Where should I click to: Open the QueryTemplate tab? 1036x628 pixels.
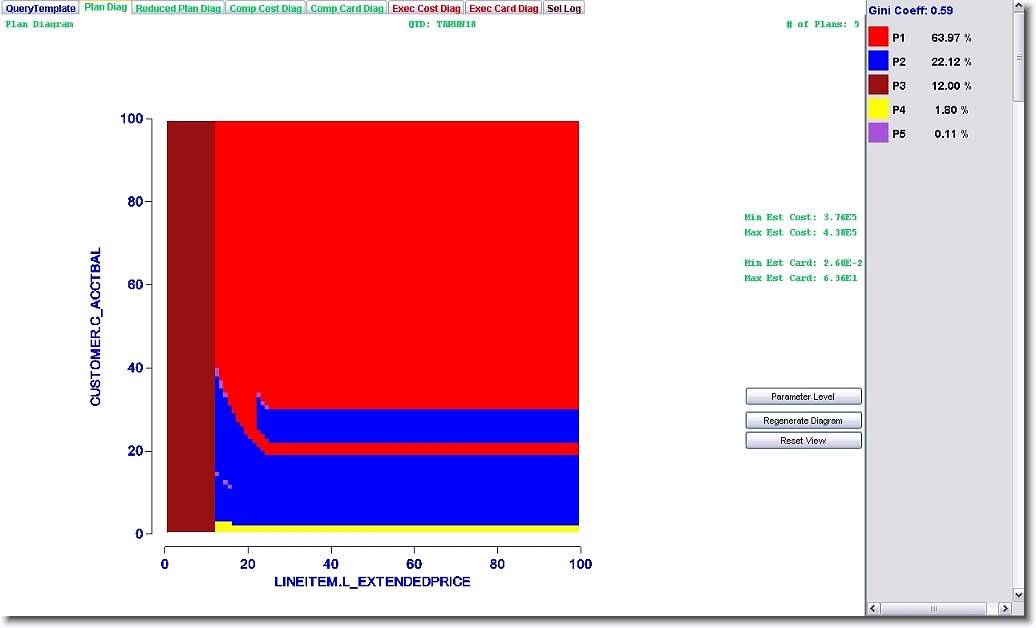click(x=40, y=8)
